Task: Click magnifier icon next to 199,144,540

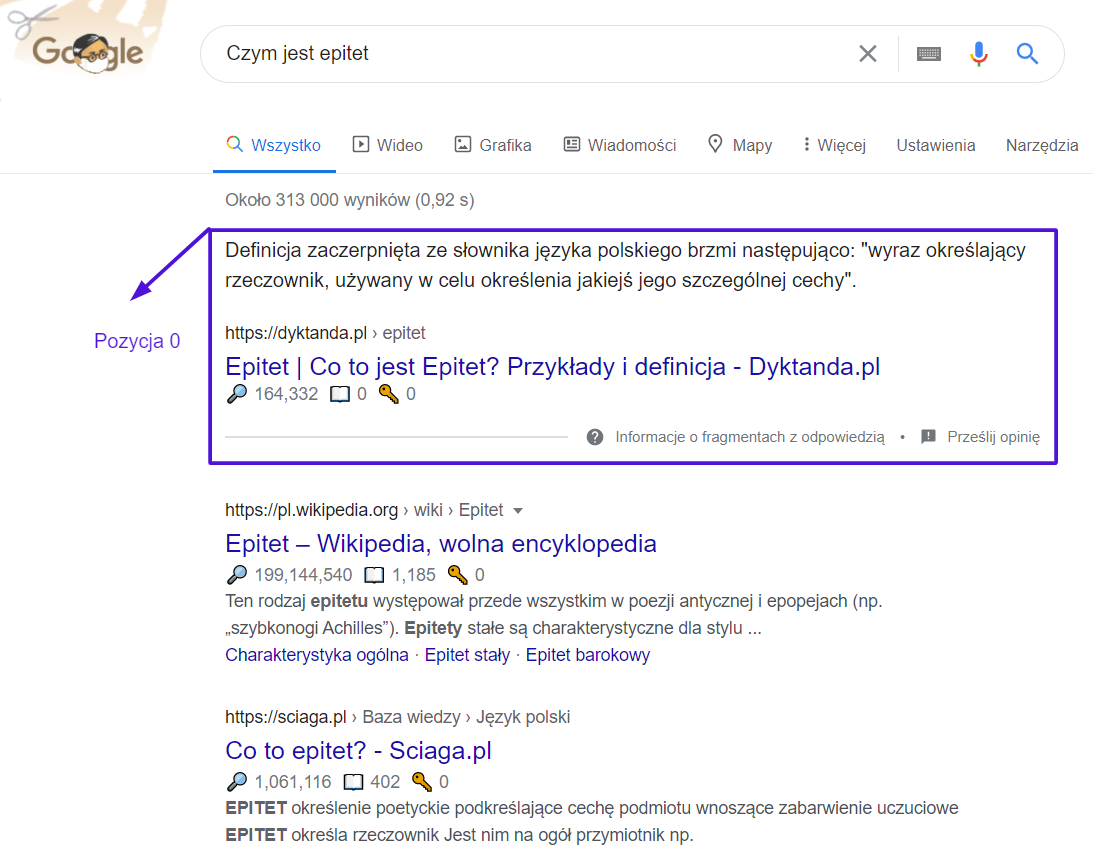Action: (x=237, y=575)
